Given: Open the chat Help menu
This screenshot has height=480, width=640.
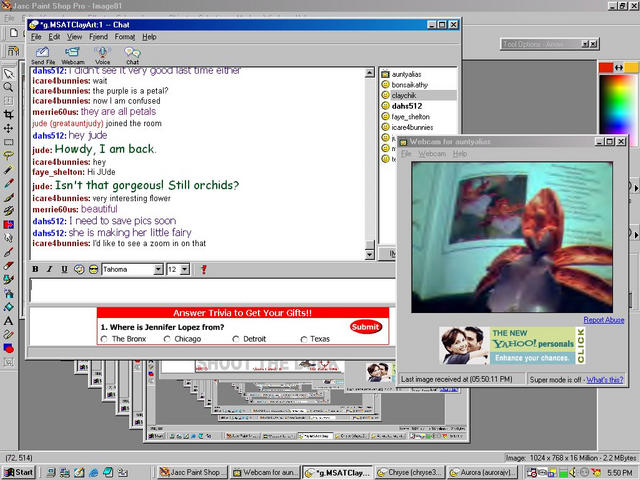Looking at the screenshot, I should 149,37.
